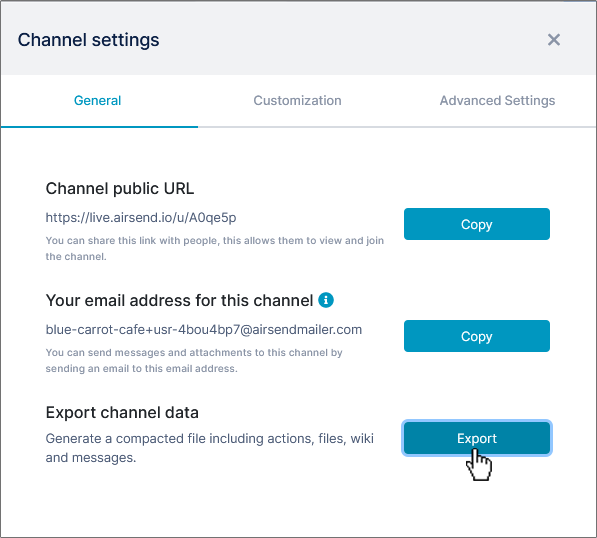Switch to the General tab

pyautogui.click(x=97, y=101)
